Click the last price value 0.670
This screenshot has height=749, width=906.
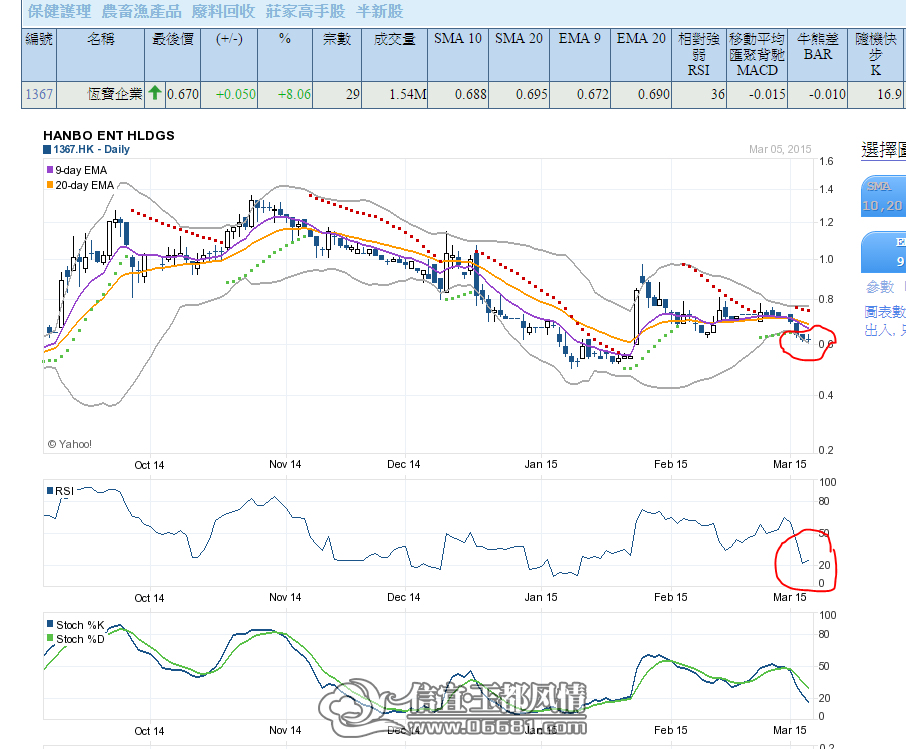[183, 94]
